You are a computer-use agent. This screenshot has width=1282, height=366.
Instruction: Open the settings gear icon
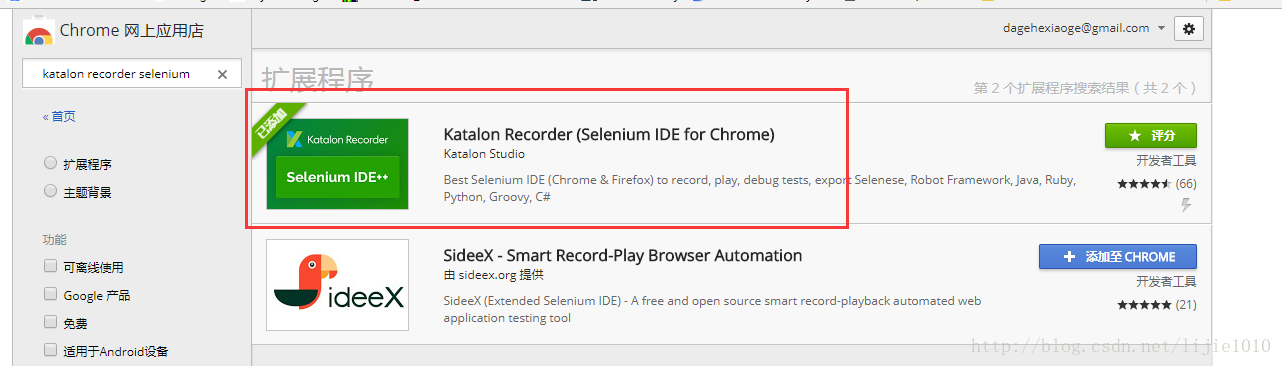(1189, 29)
